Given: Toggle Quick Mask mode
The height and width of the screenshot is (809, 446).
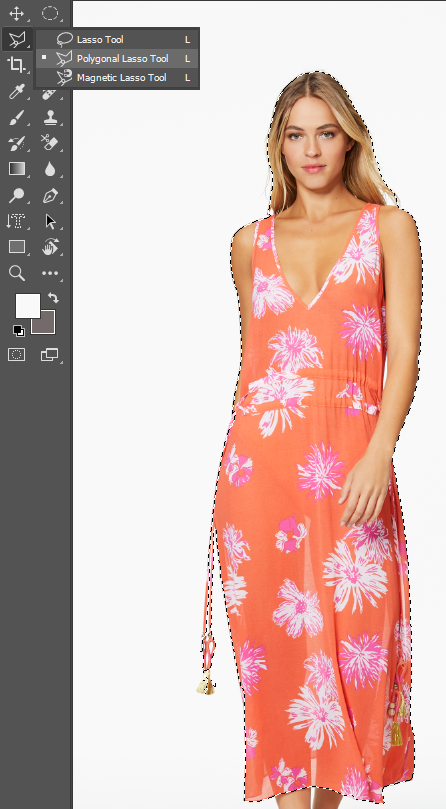Looking at the screenshot, I should (x=17, y=354).
